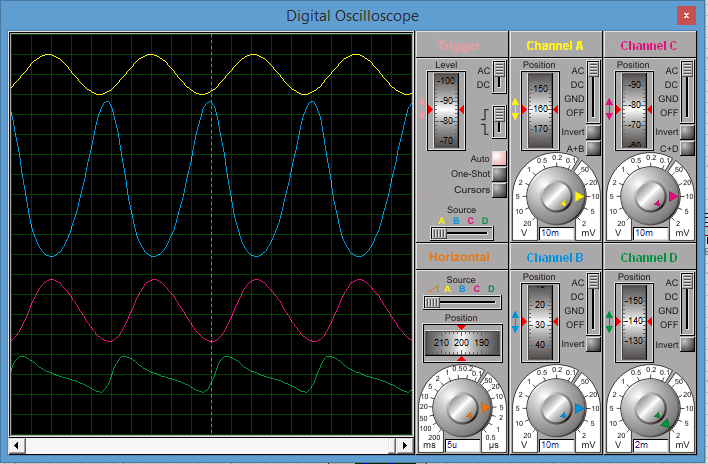Click the Horizontal timebase value field 5u

click(461, 444)
